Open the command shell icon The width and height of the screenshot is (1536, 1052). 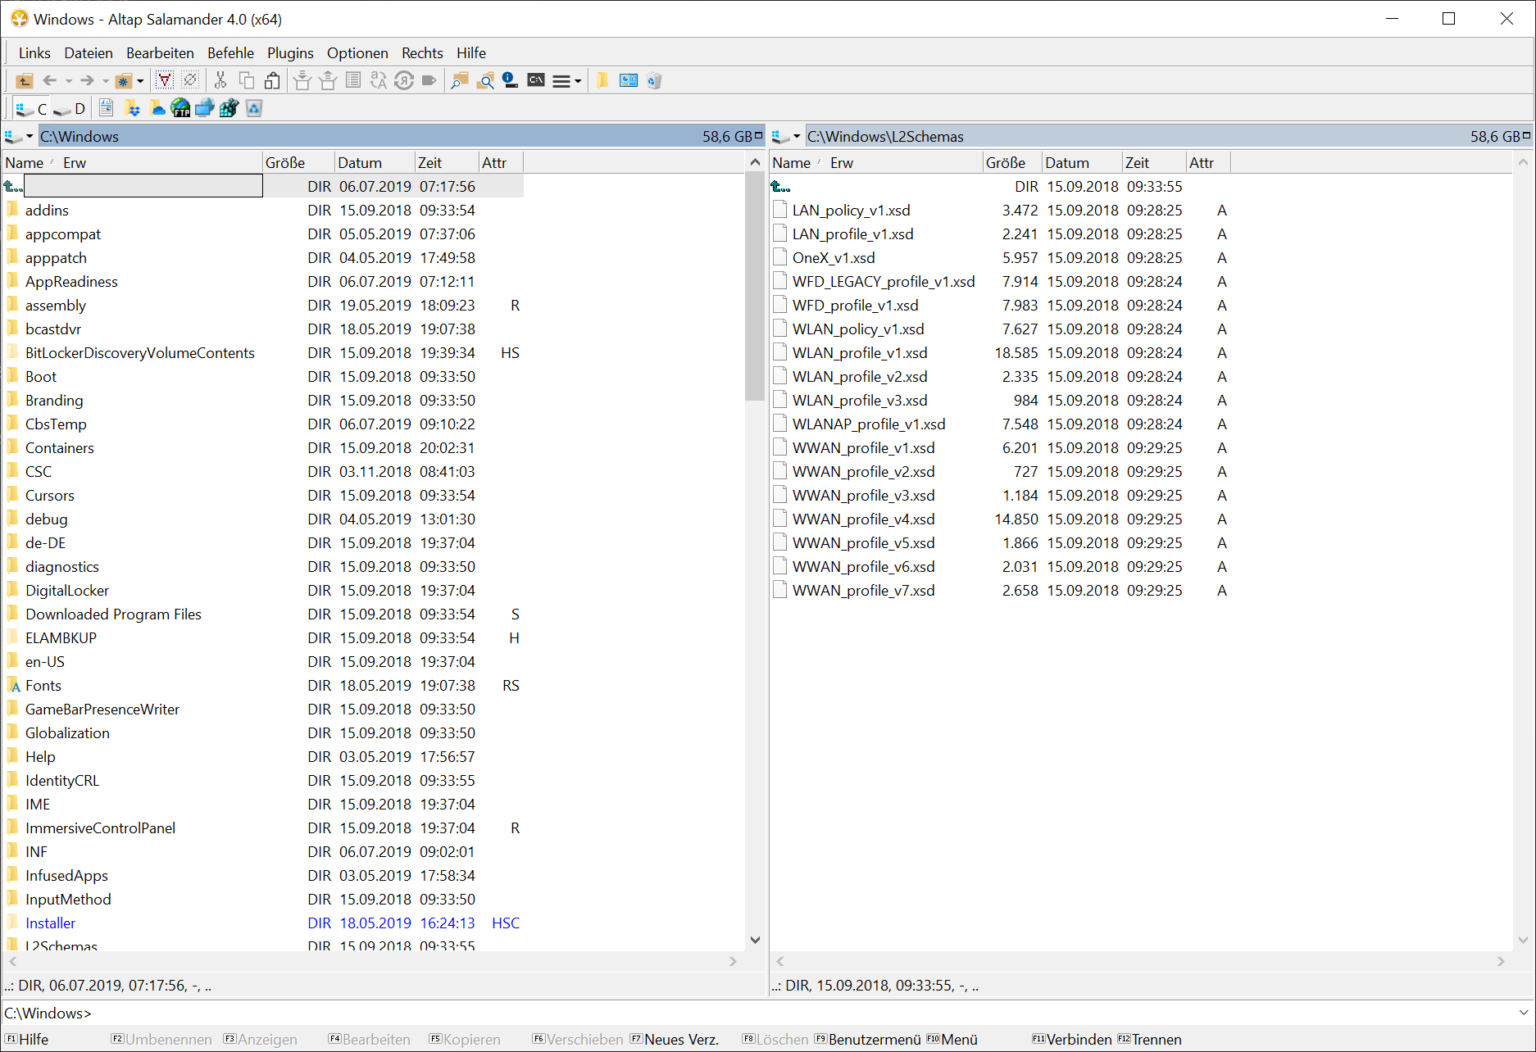coord(536,81)
